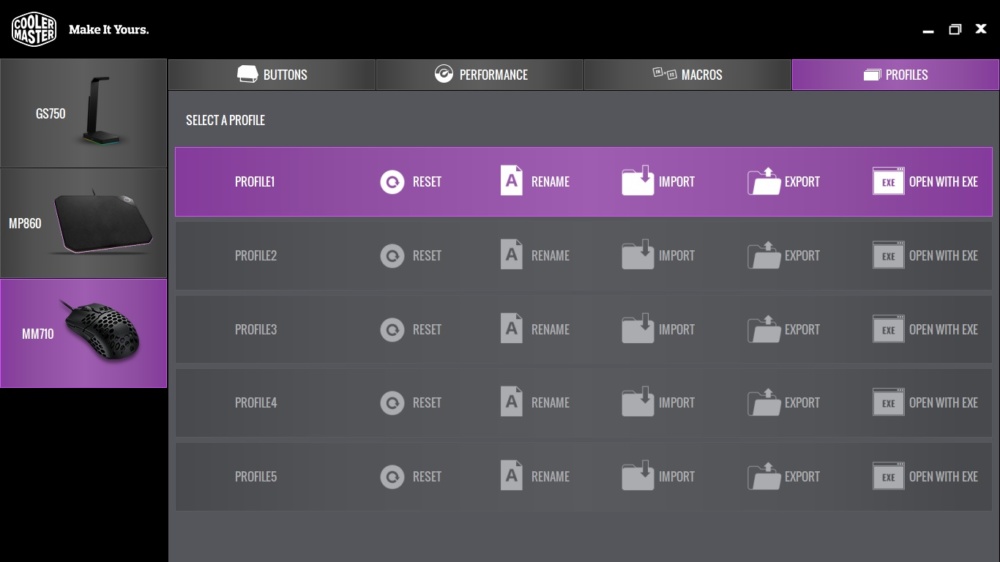Select the MM710 mouse device
Image resolution: width=1000 pixels, height=562 pixels.
[84, 333]
